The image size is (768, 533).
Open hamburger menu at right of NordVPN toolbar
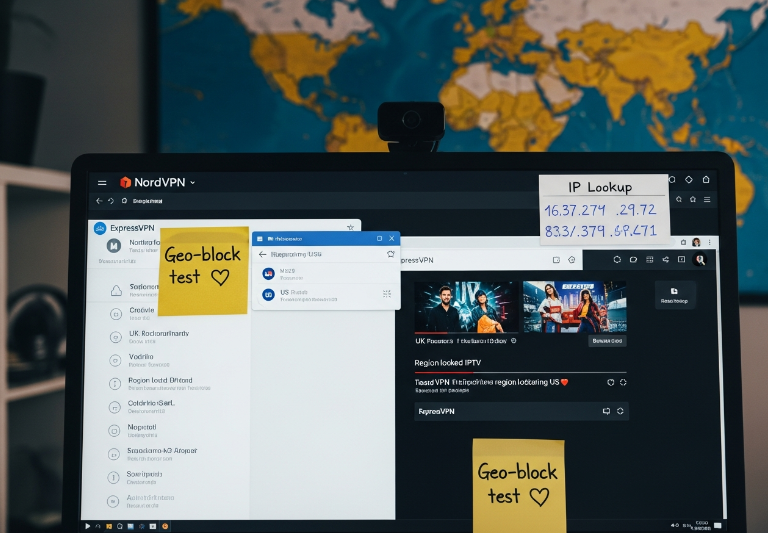coord(707,199)
